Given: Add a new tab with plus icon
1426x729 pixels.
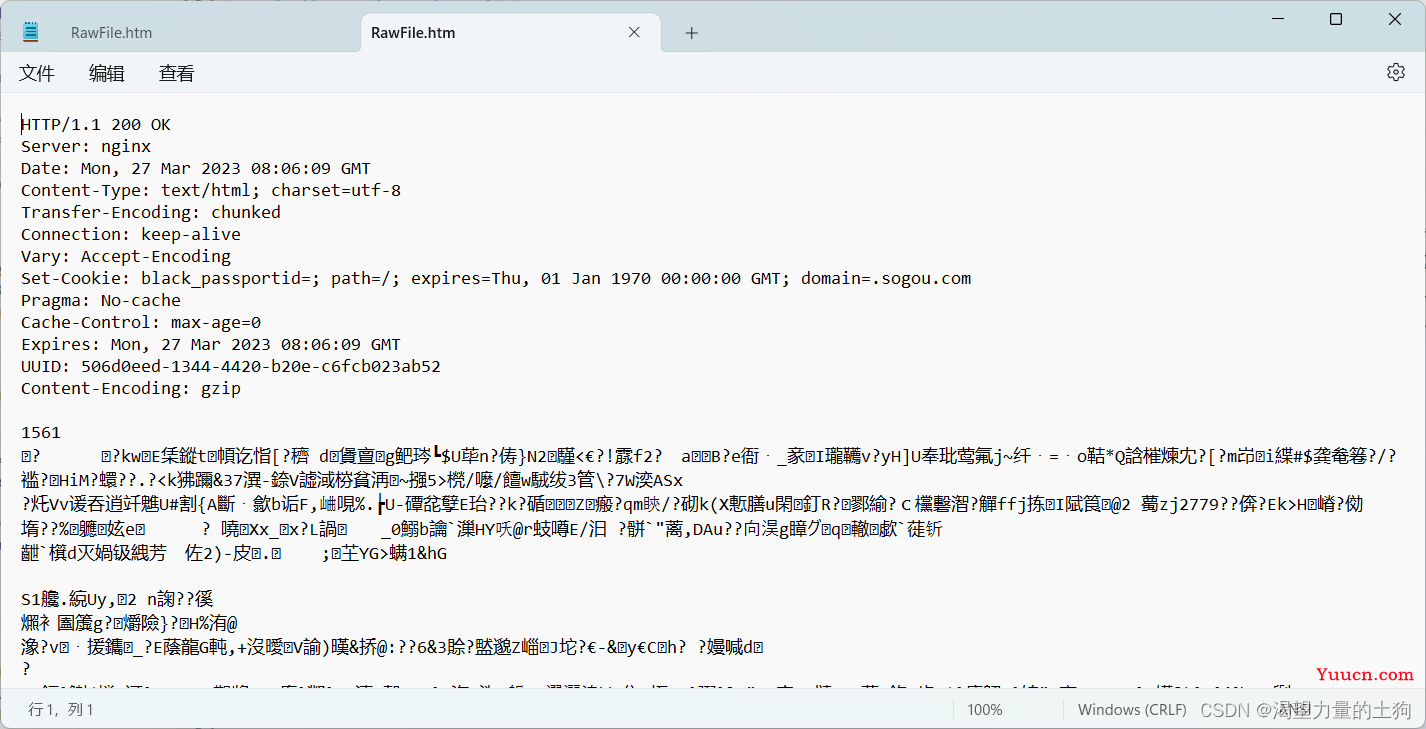Looking at the screenshot, I should tap(691, 33).
